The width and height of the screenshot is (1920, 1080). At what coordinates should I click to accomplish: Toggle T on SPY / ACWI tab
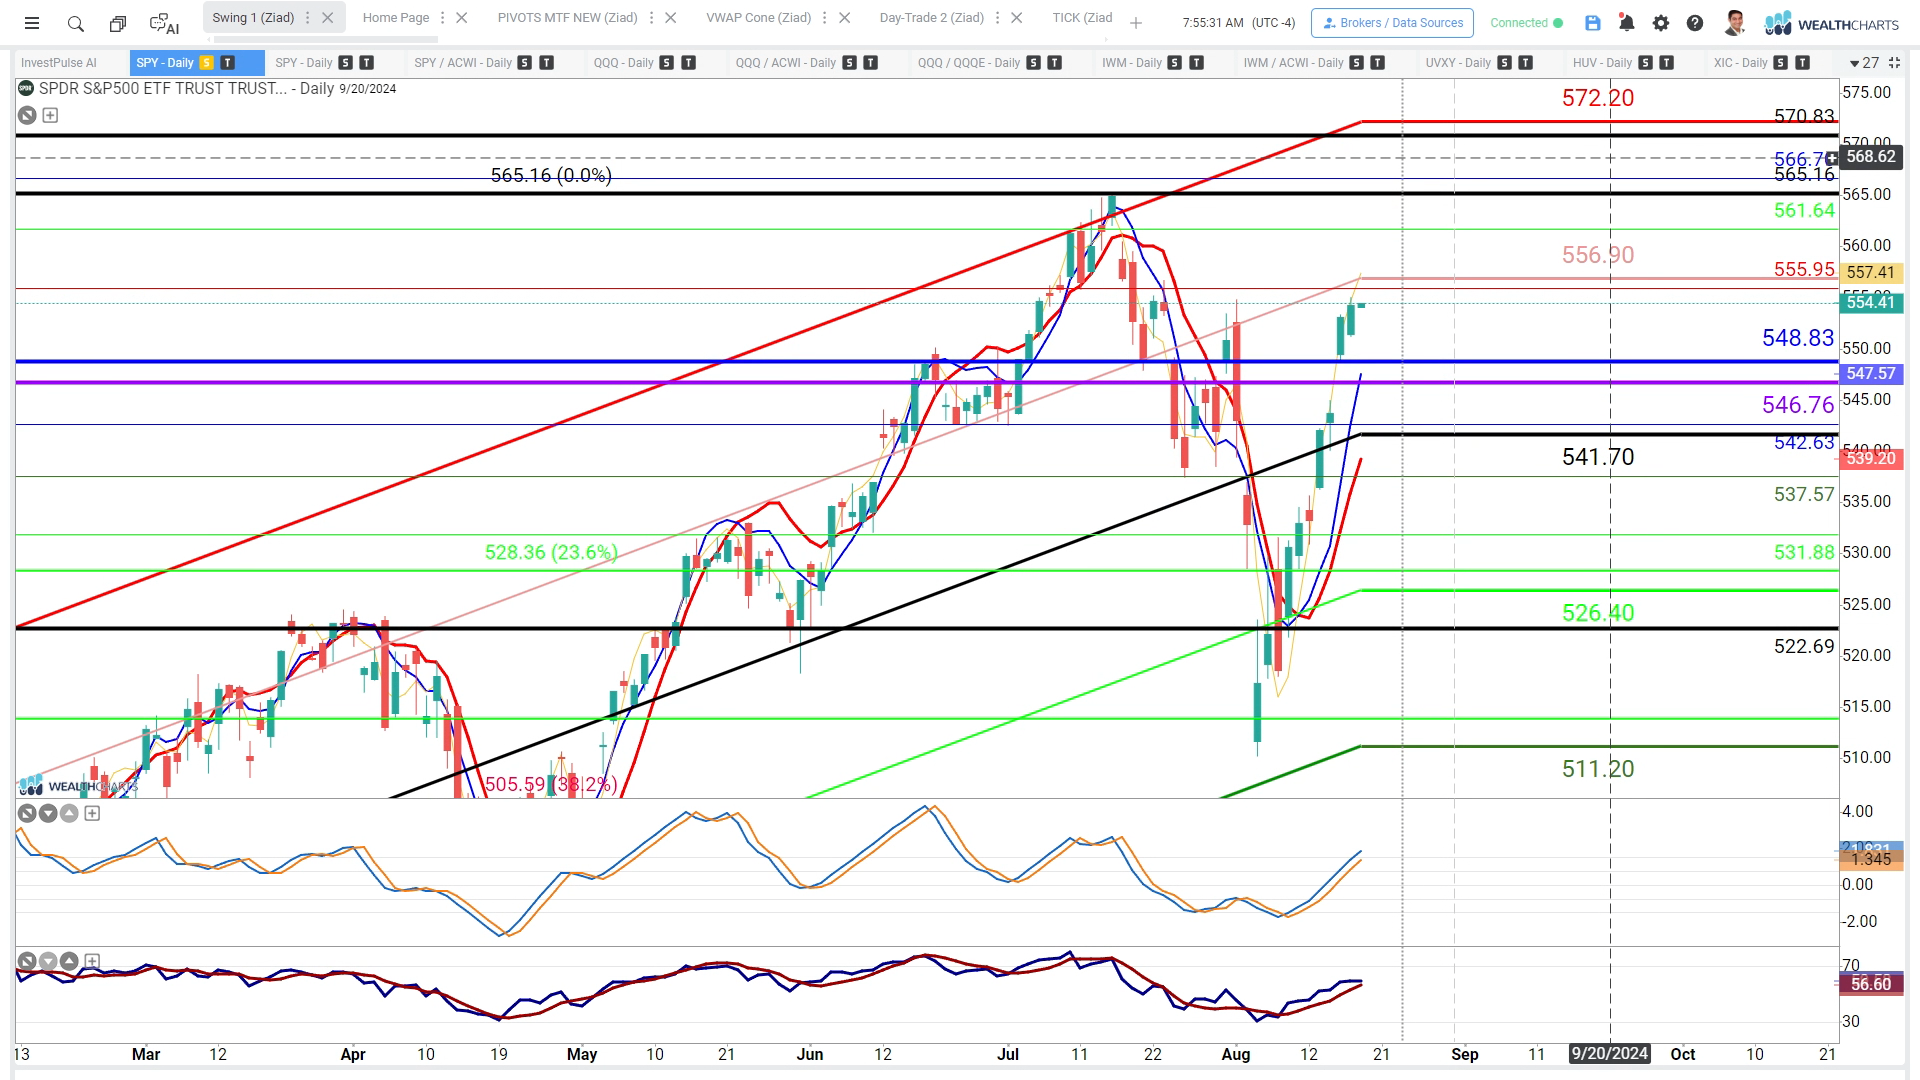[x=546, y=62]
